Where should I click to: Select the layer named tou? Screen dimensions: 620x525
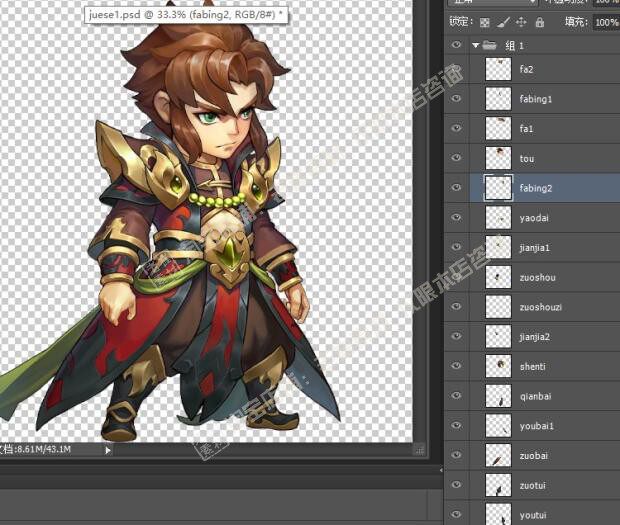[x=527, y=159]
